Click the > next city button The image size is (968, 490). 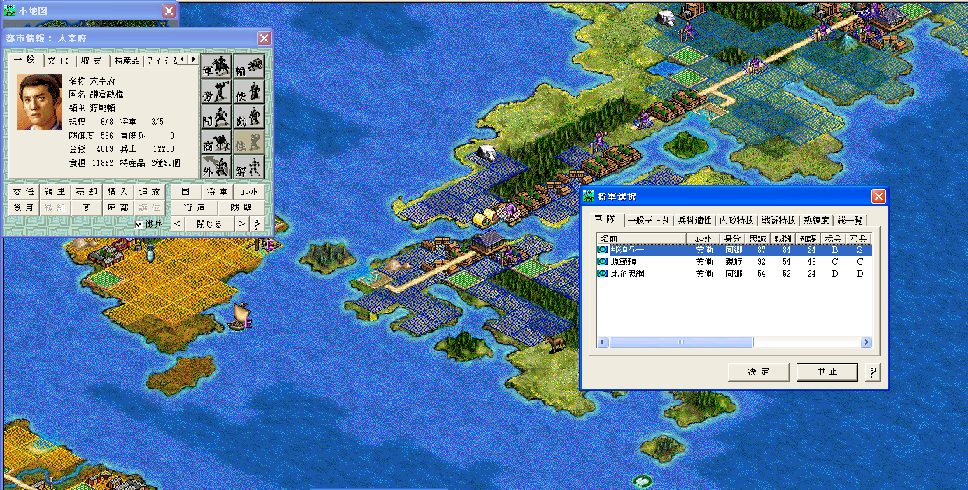(242, 224)
